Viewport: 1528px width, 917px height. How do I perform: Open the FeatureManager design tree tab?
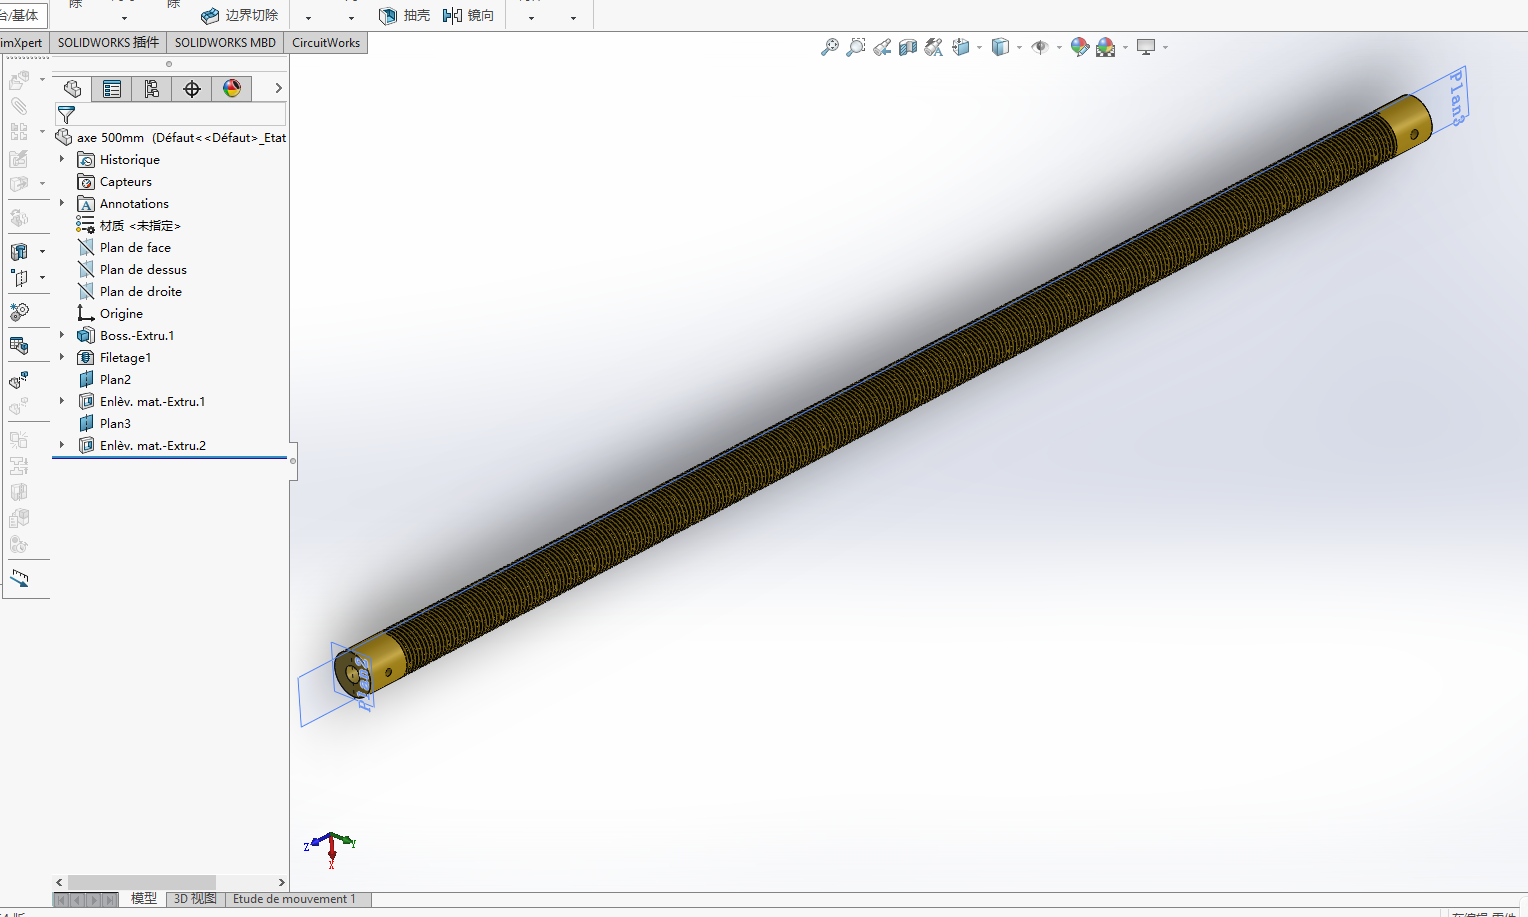tap(72, 89)
